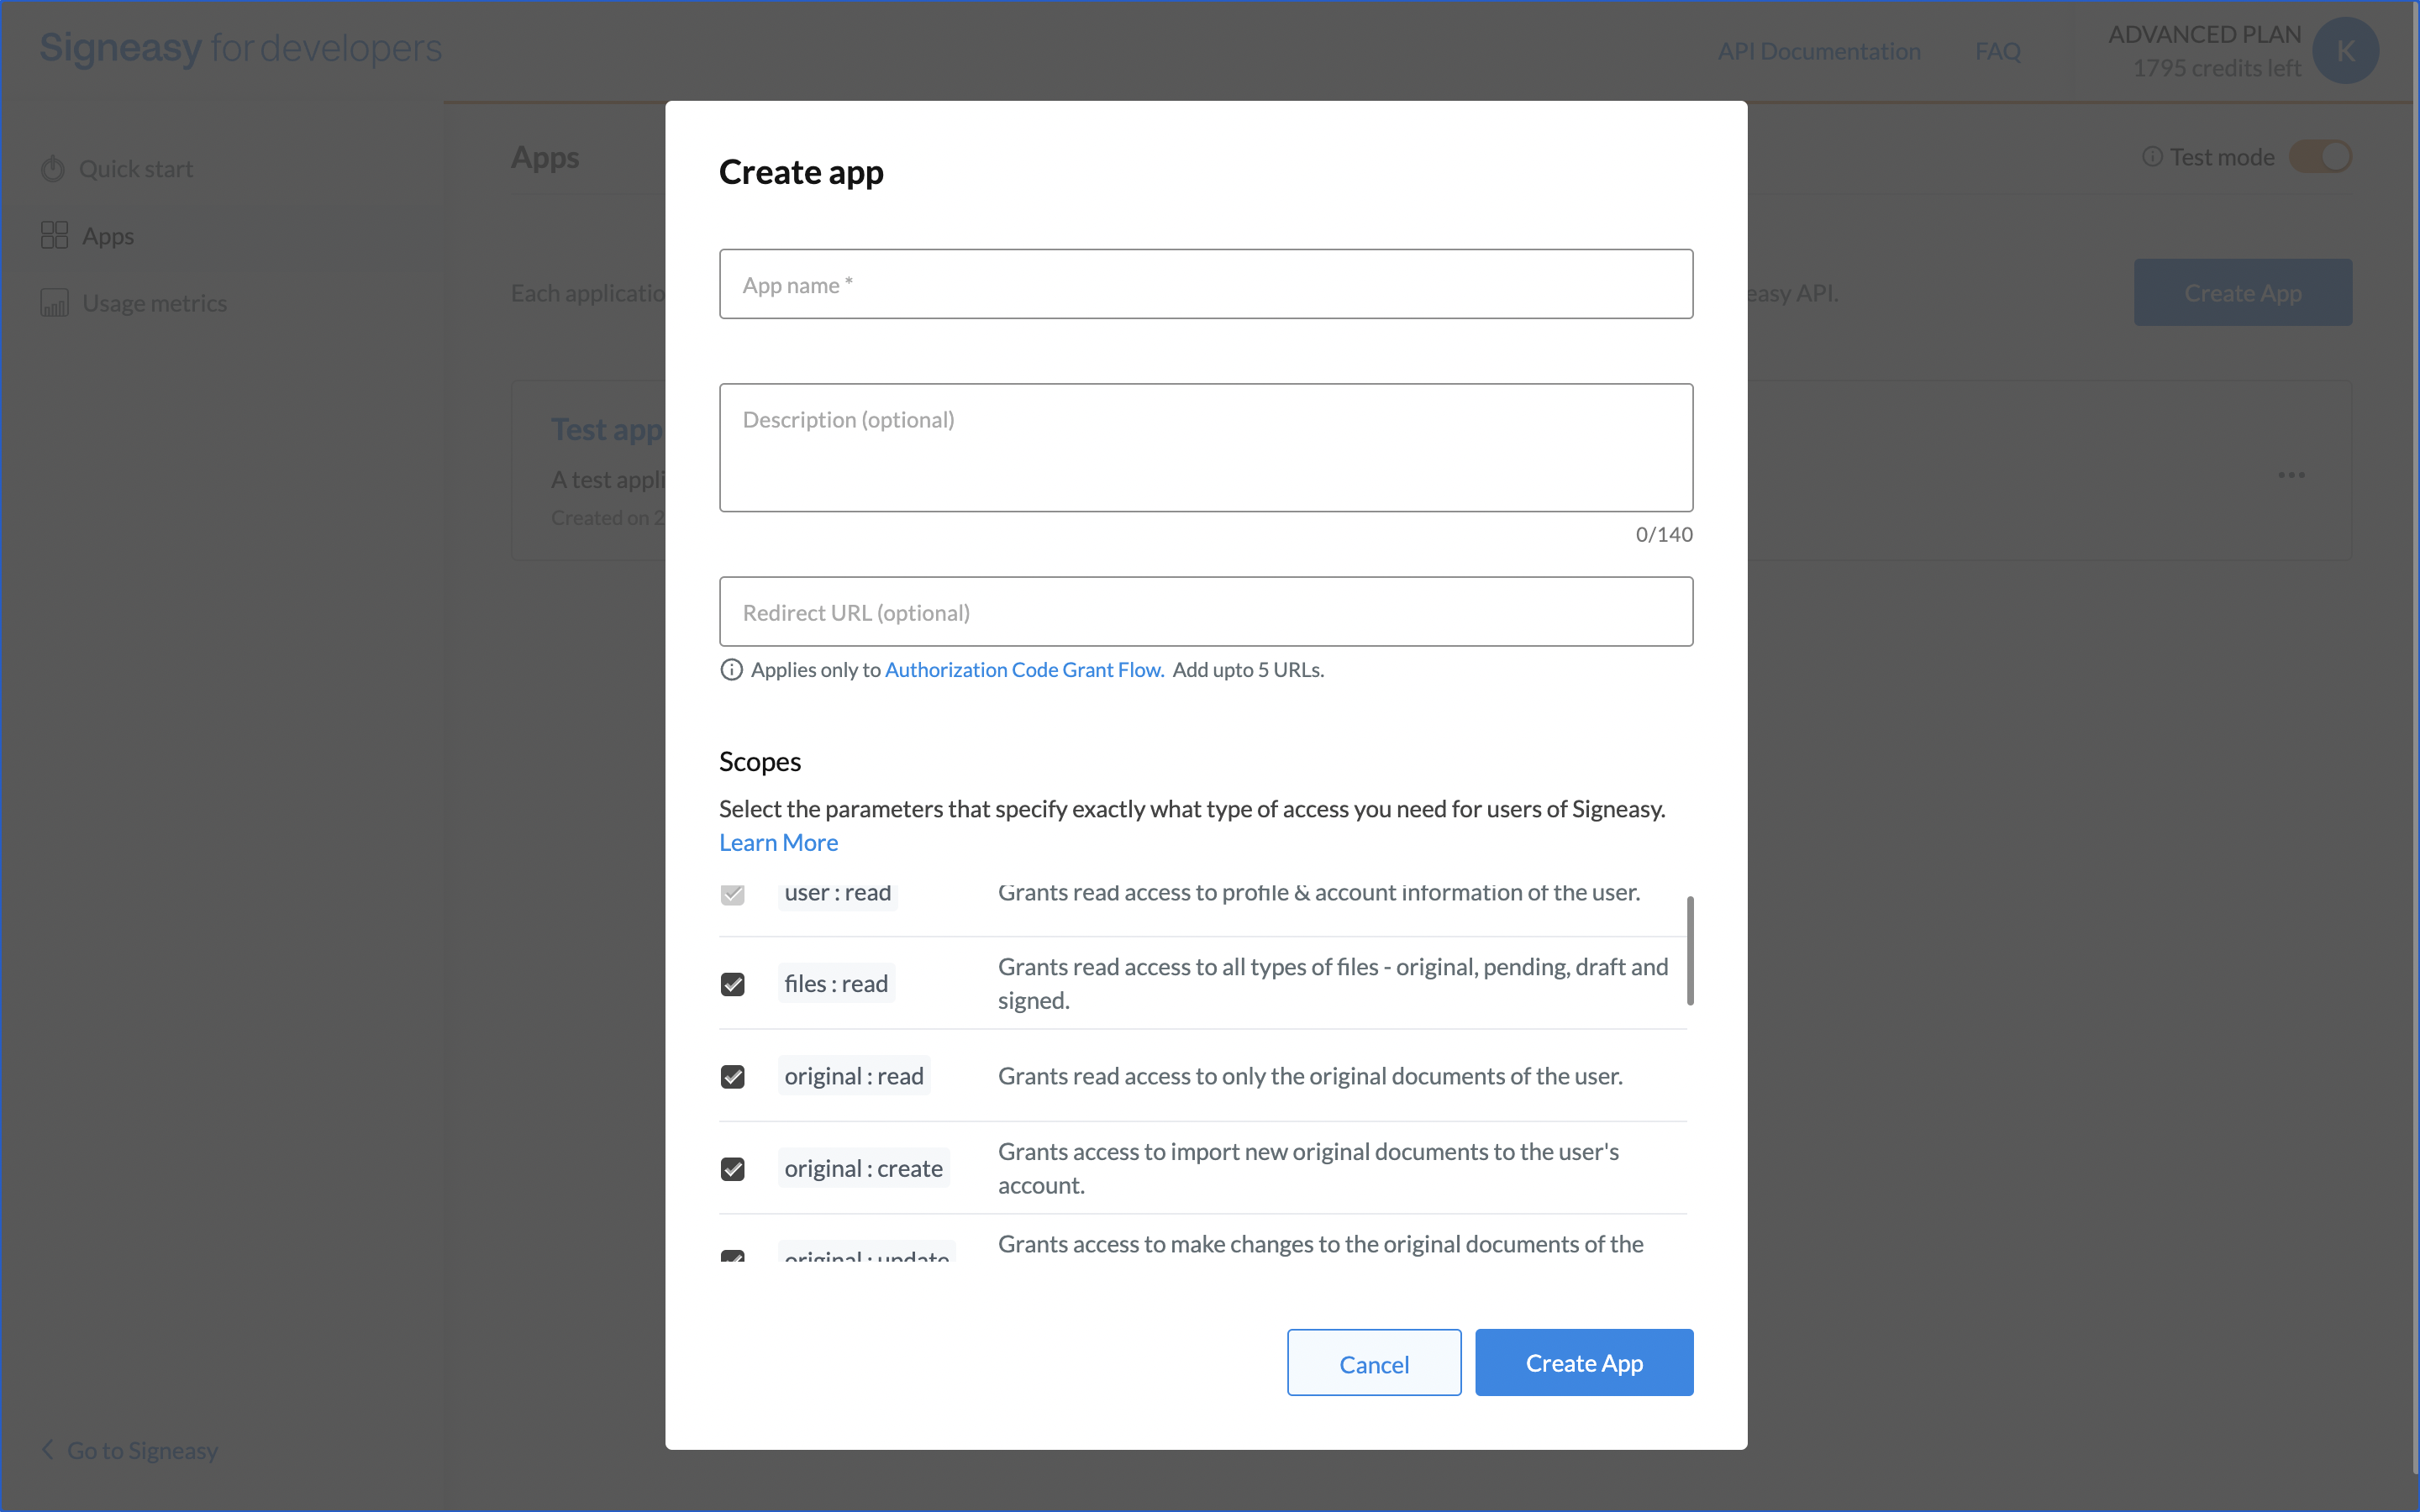Click the info icon beside Redirect URL note

(x=731, y=670)
